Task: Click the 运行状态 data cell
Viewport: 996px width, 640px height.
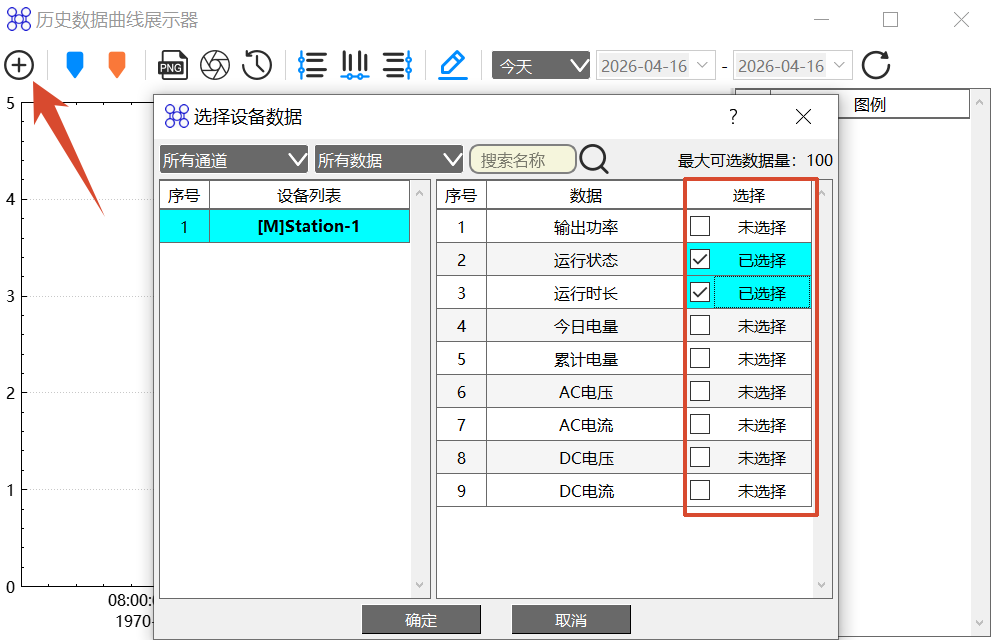Action: [x=586, y=260]
